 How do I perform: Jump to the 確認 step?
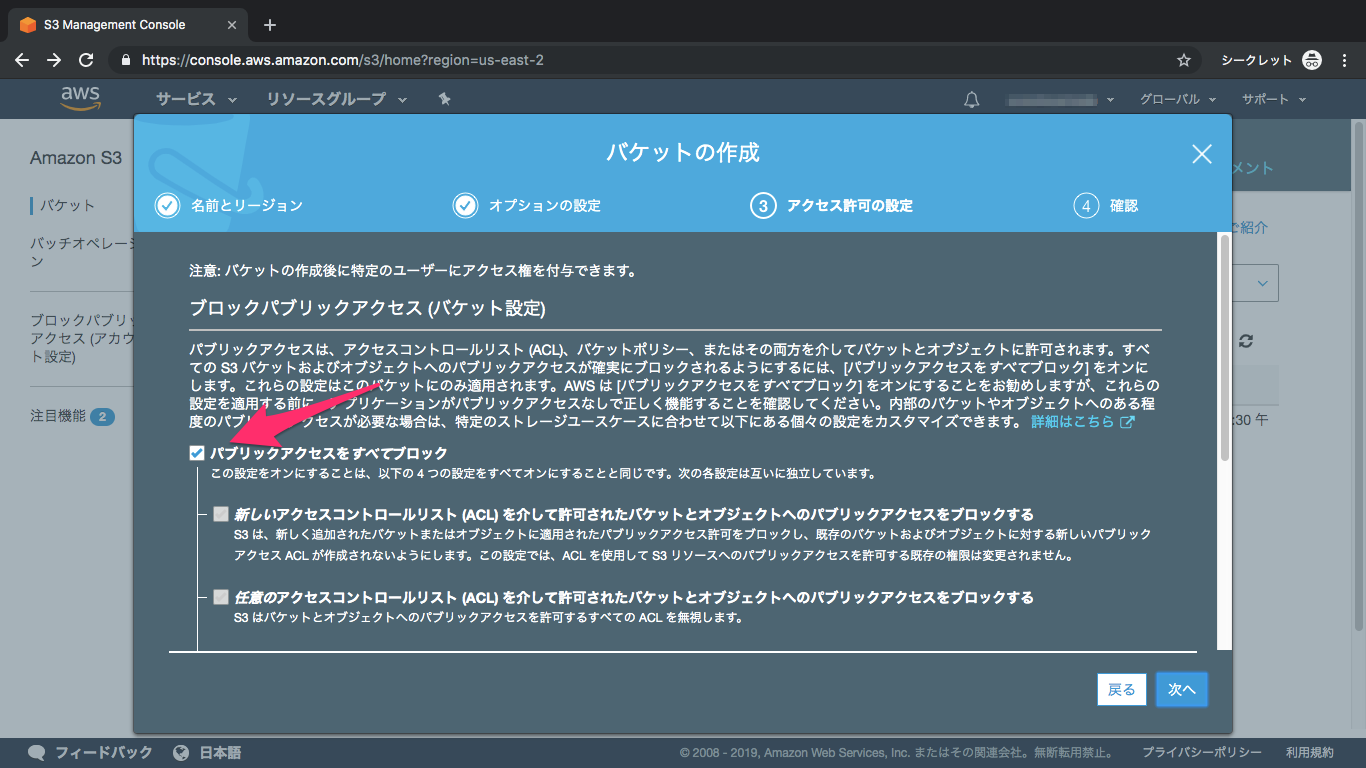click(1124, 205)
